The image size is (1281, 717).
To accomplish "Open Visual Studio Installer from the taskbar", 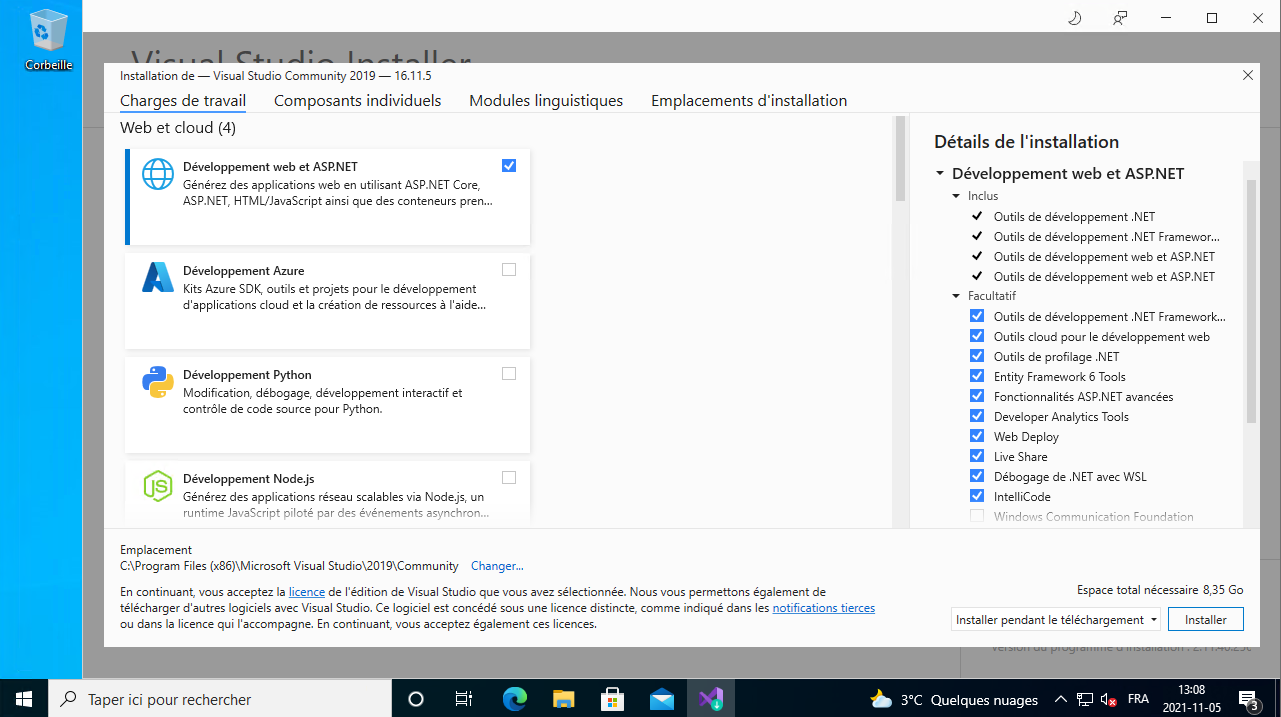I will click(711, 699).
